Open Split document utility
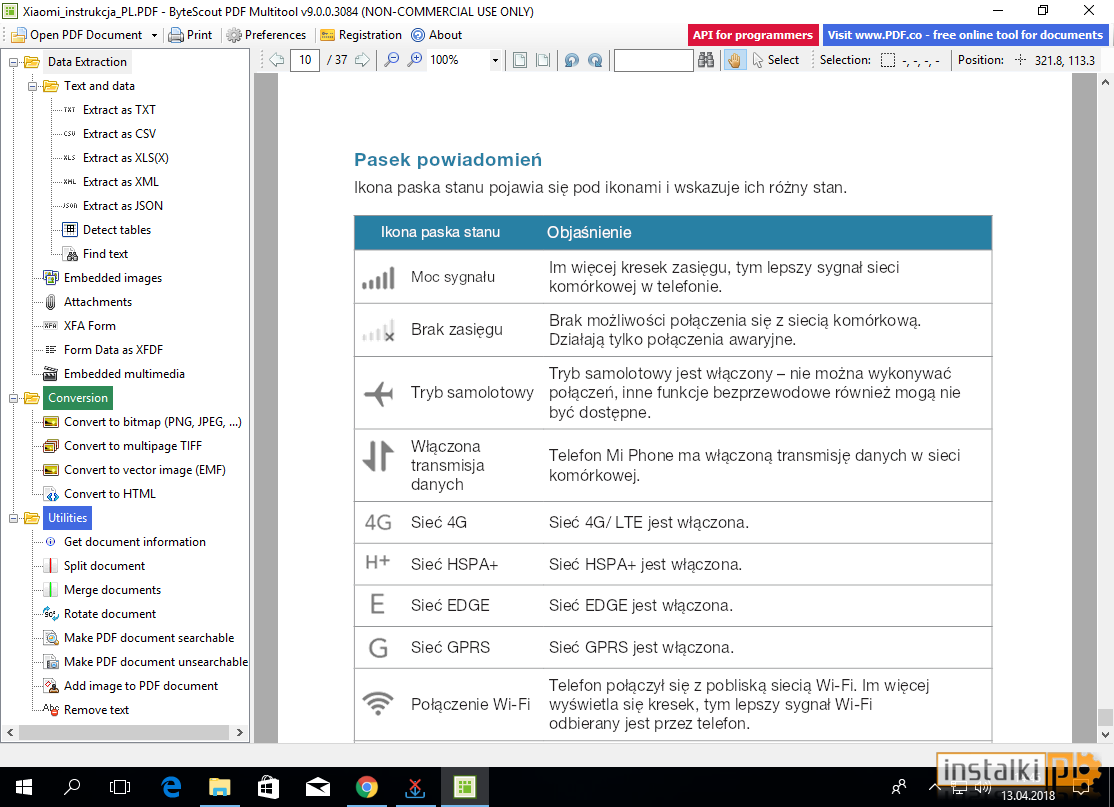1114x807 pixels. coord(104,566)
